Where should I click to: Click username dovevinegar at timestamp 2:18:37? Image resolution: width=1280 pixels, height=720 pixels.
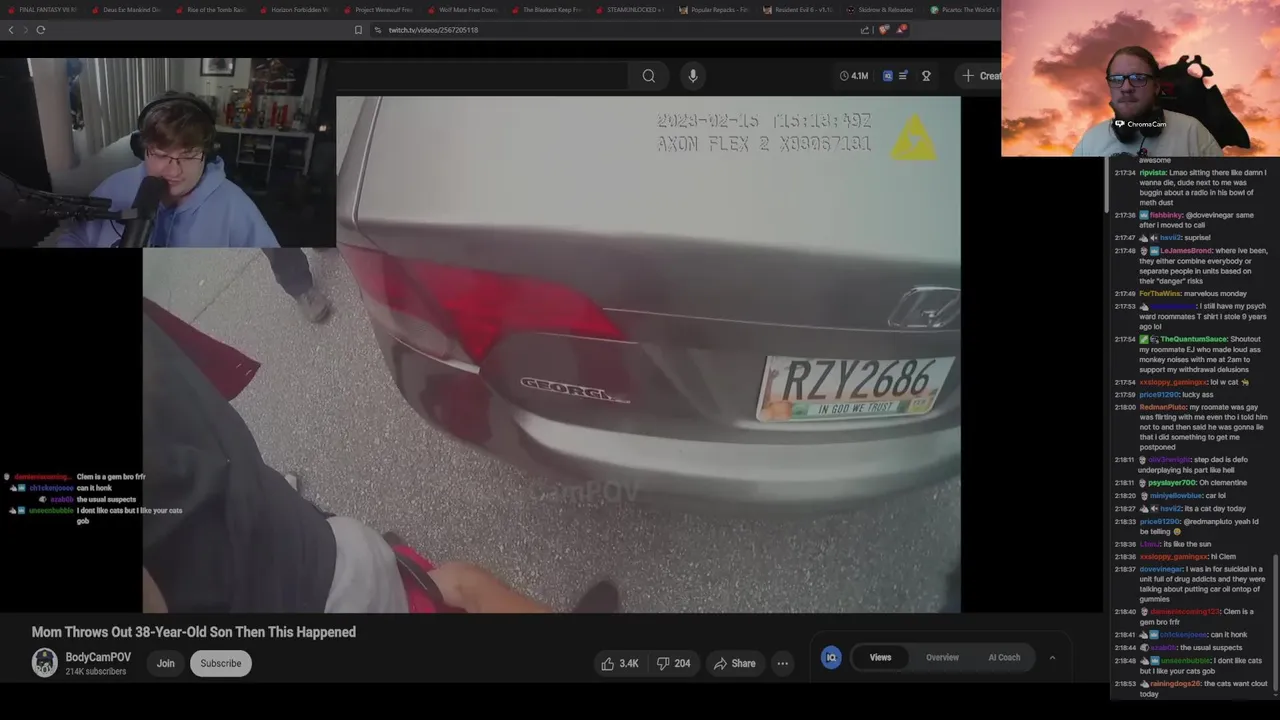click(x=1161, y=568)
